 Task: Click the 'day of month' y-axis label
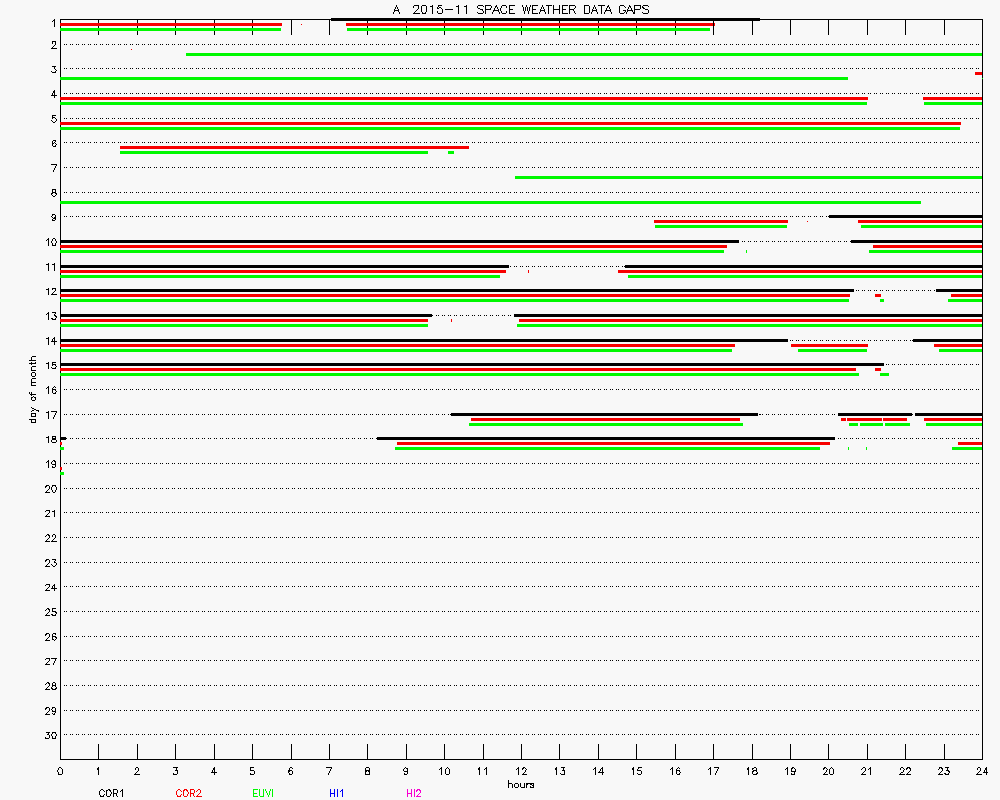(x=35, y=388)
